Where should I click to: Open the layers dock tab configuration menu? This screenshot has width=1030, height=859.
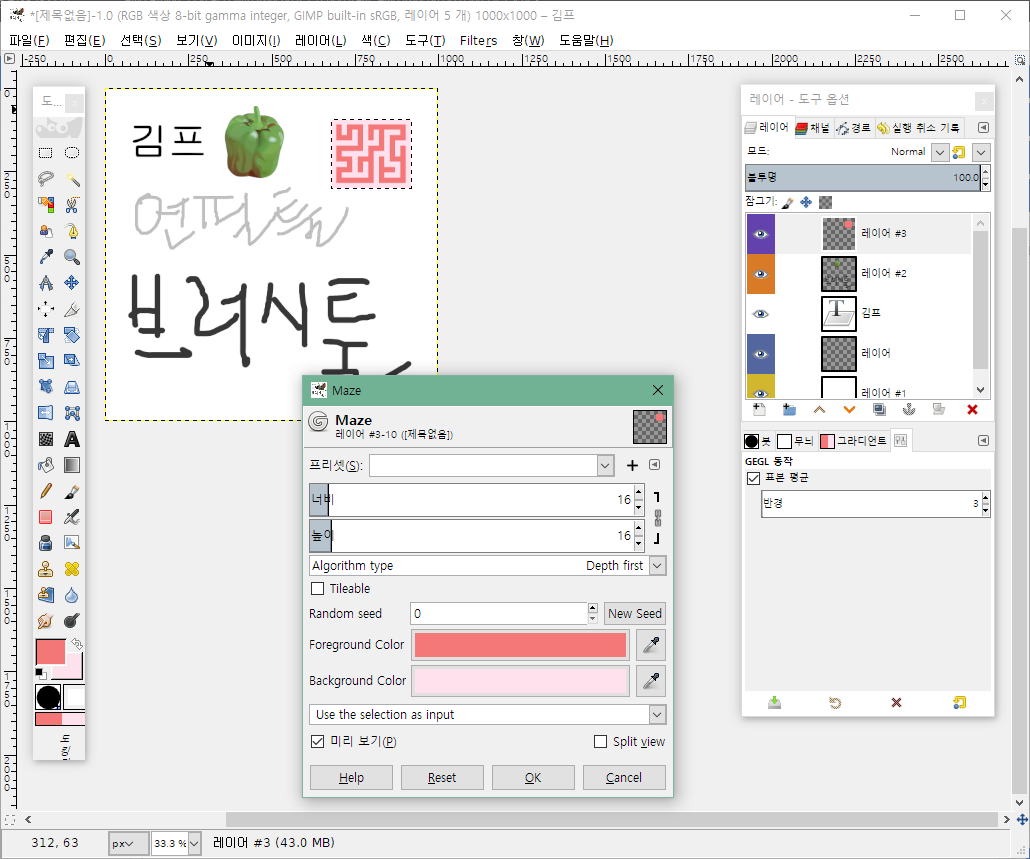point(983,127)
